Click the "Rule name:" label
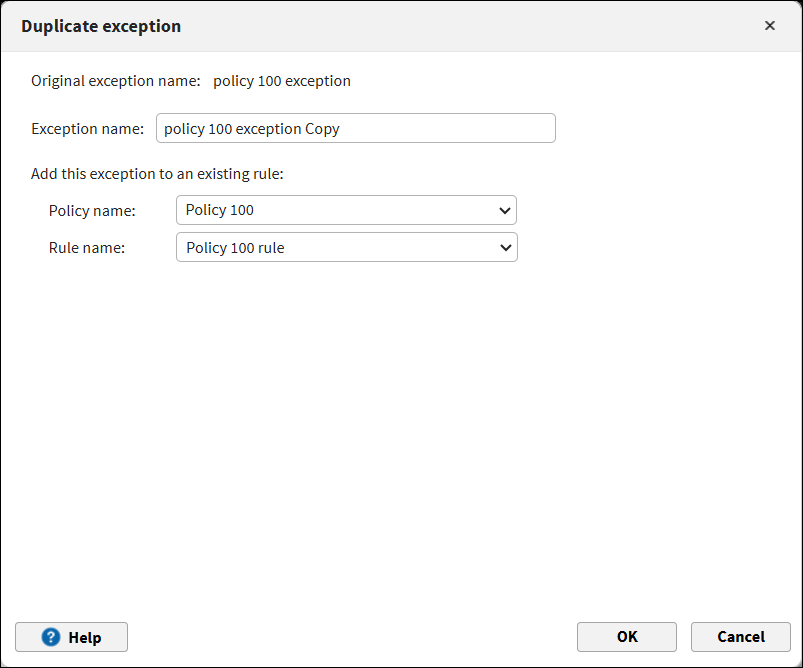Viewport: 803px width, 668px height. click(87, 248)
